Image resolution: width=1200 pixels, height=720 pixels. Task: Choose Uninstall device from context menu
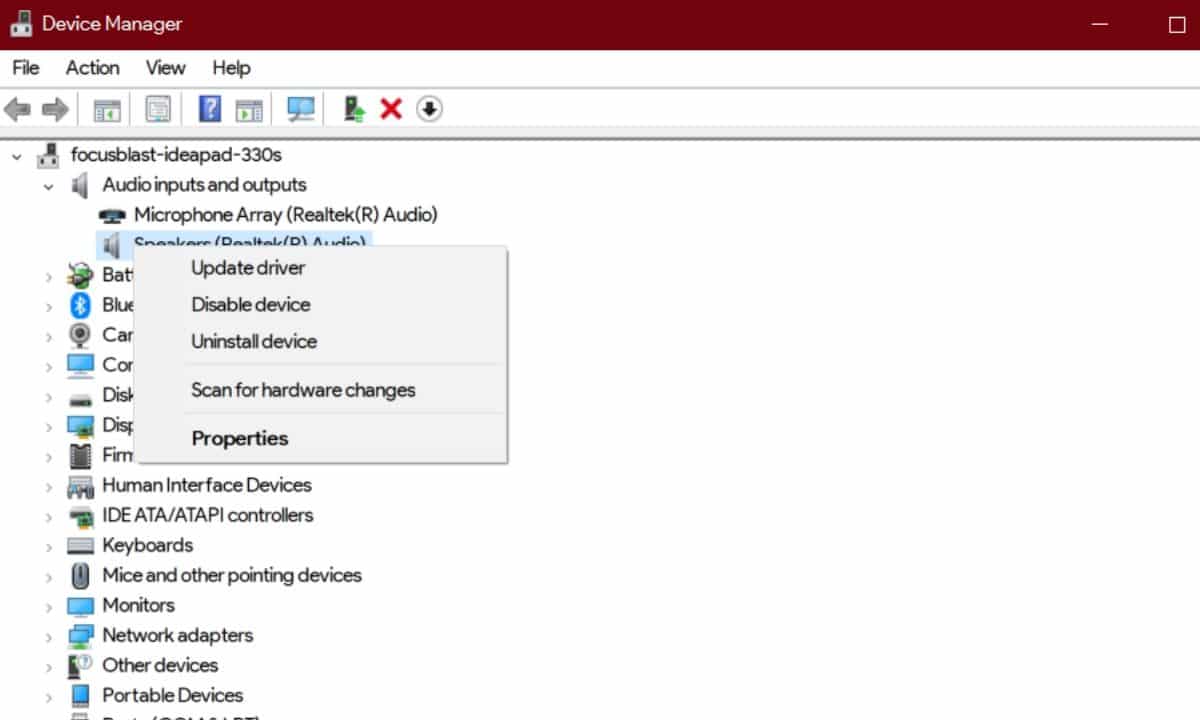tap(254, 342)
